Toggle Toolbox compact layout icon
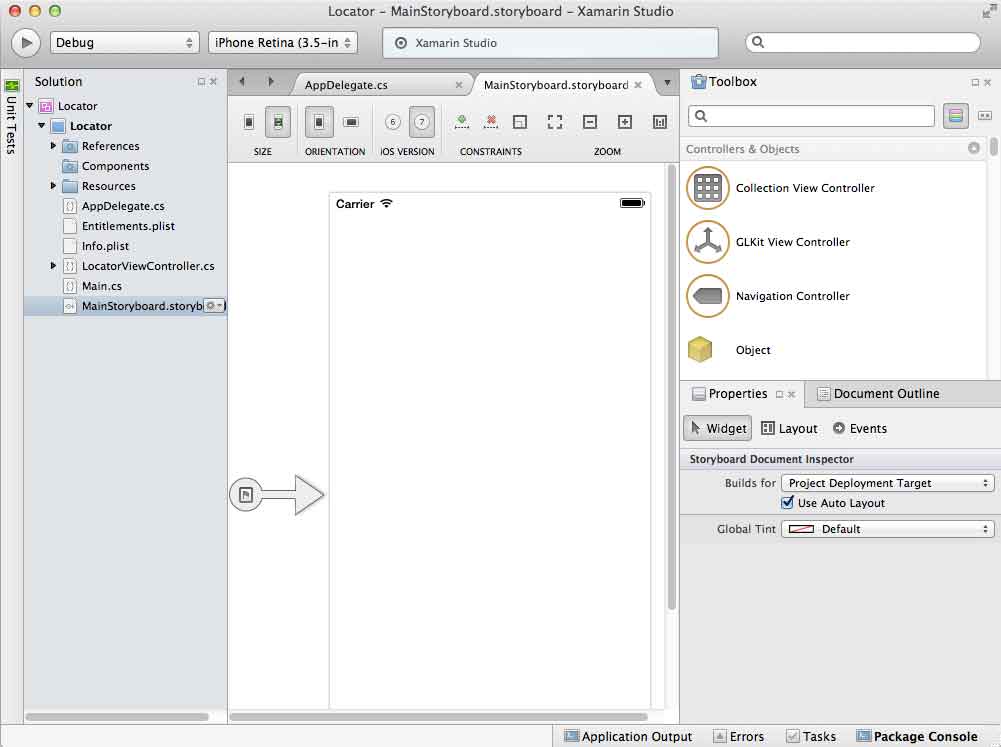Screen dimensions: 1001x747 [985, 116]
